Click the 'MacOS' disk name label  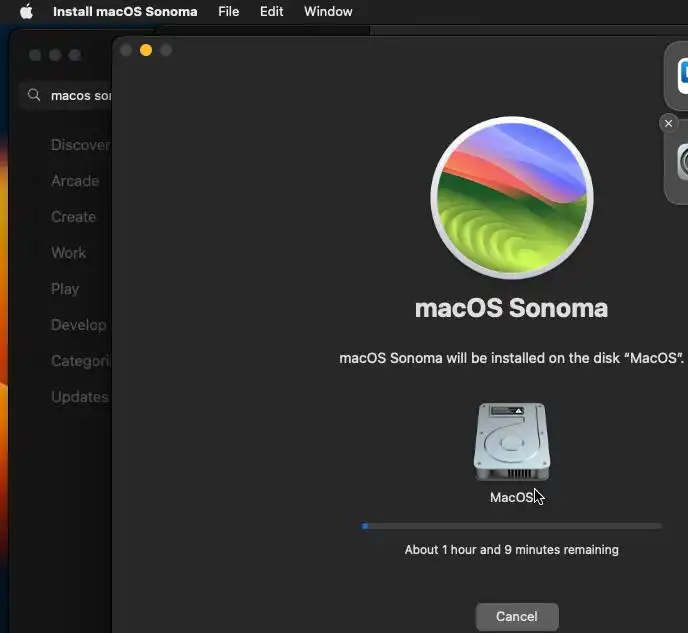[512, 497]
